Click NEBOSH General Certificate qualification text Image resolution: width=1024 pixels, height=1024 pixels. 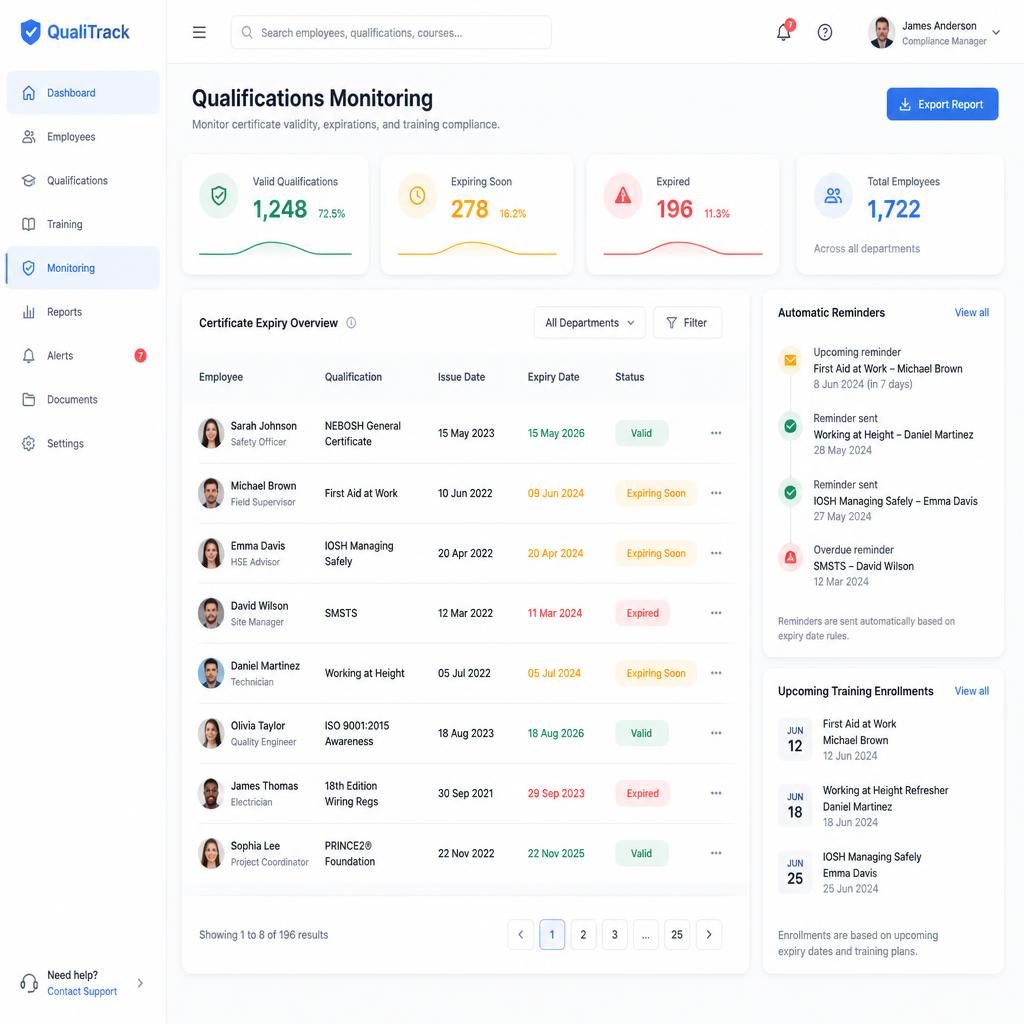[x=362, y=434]
